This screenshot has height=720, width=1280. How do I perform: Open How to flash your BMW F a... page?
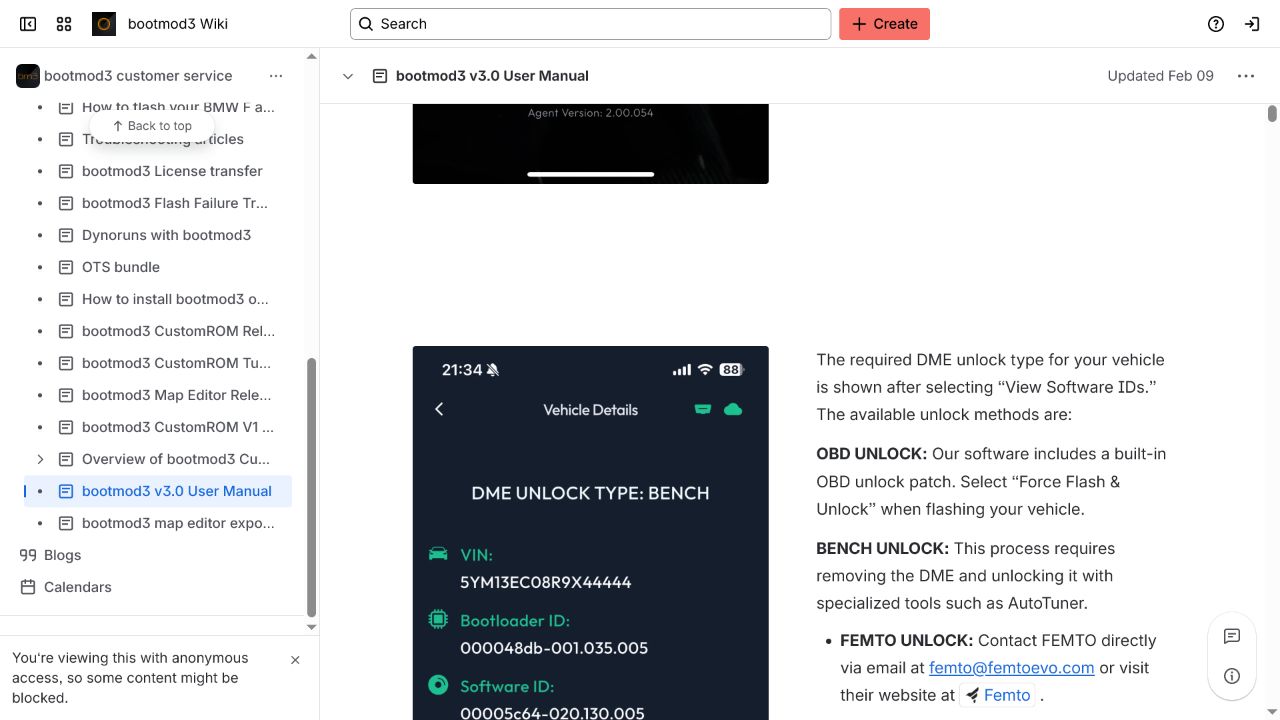[x=178, y=107]
